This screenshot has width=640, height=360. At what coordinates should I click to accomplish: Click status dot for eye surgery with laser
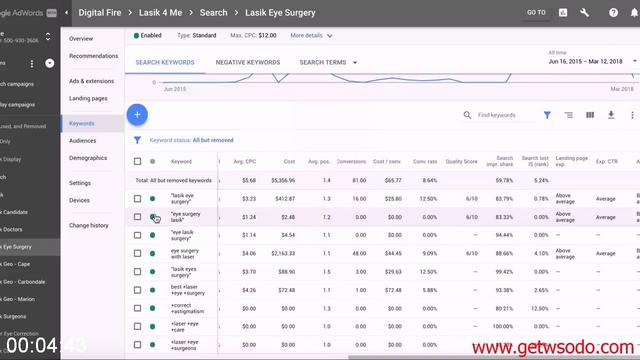(152, 253)
